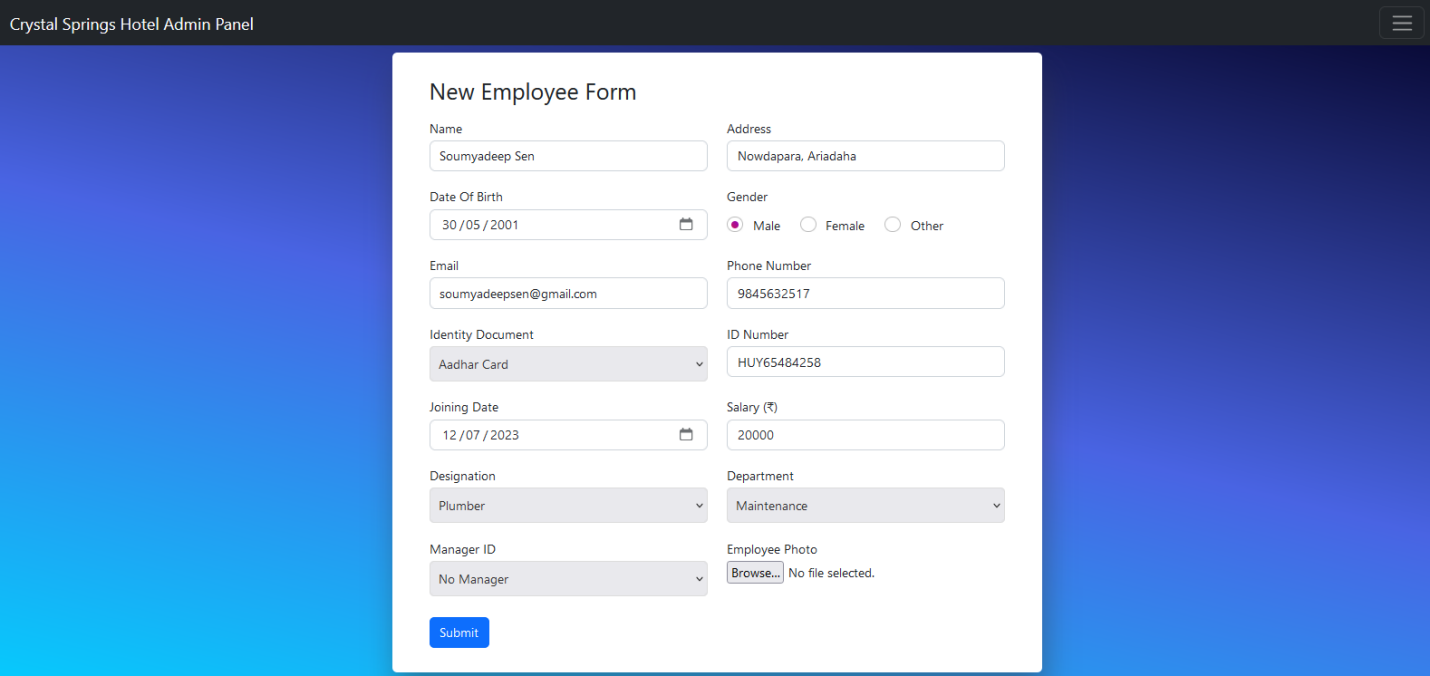Click the Crystal Springs Hotel Admin Panel title
This screenshot has width=1430, height=676.
pyautogui.click(x=132, y=24)
